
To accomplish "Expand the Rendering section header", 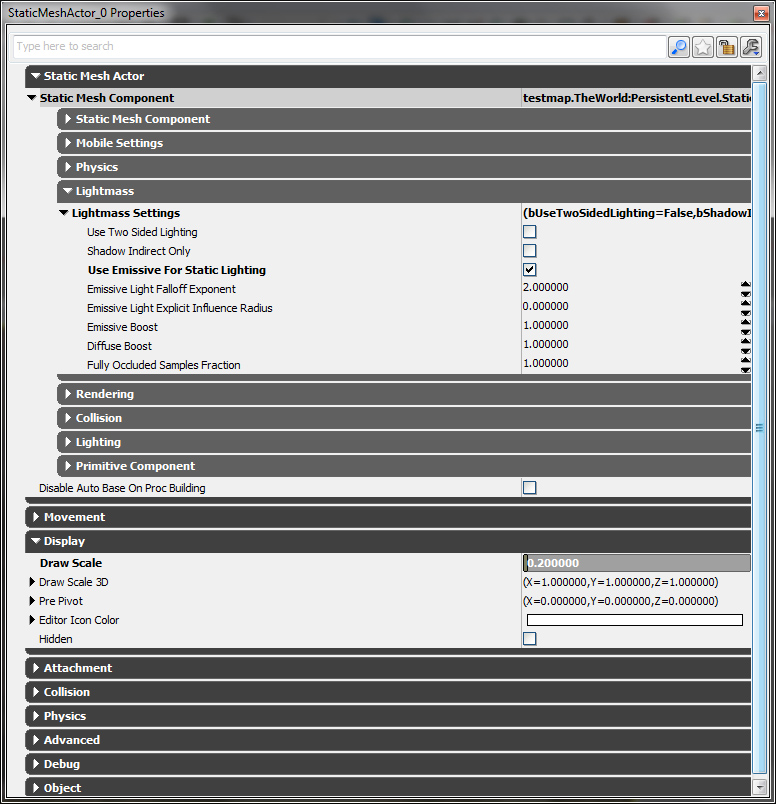I will point(68,394).
